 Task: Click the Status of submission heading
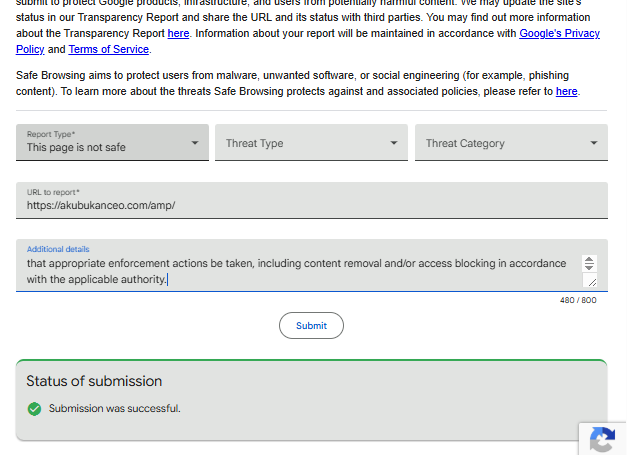[94, 381]
